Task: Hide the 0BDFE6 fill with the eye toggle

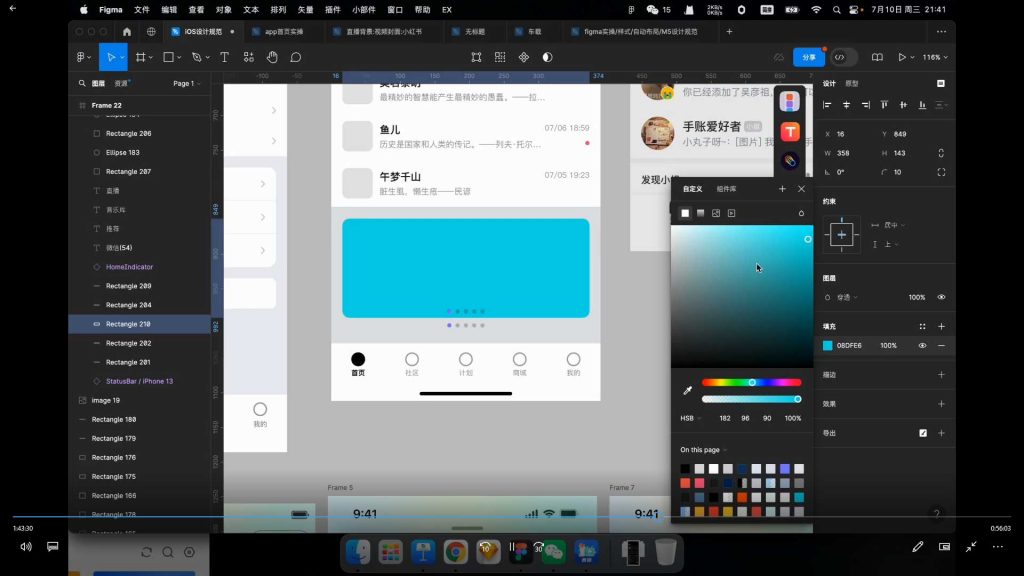Action: (x=922, y=345)
